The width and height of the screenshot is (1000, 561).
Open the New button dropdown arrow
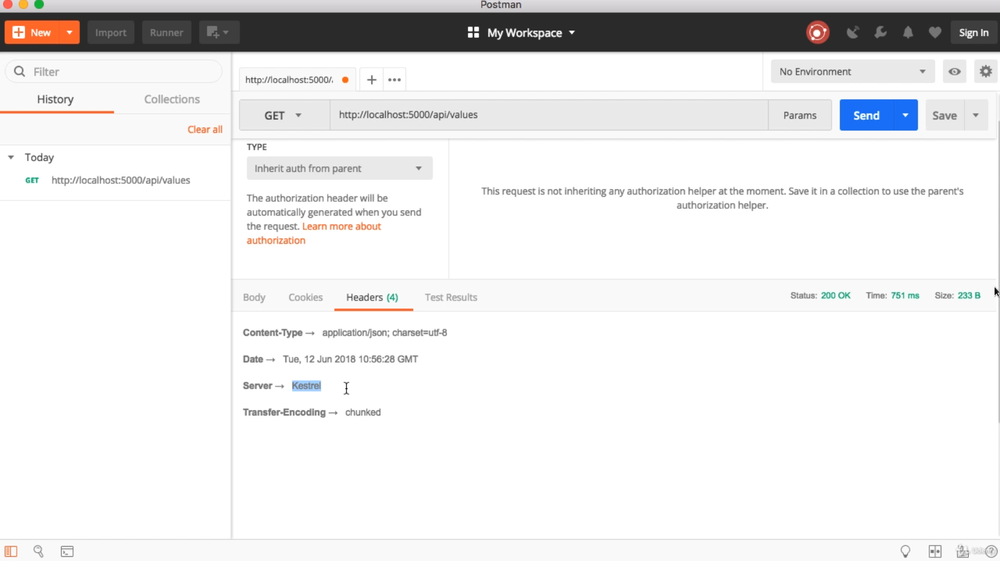pyautogui.click(x=70, y=33)
